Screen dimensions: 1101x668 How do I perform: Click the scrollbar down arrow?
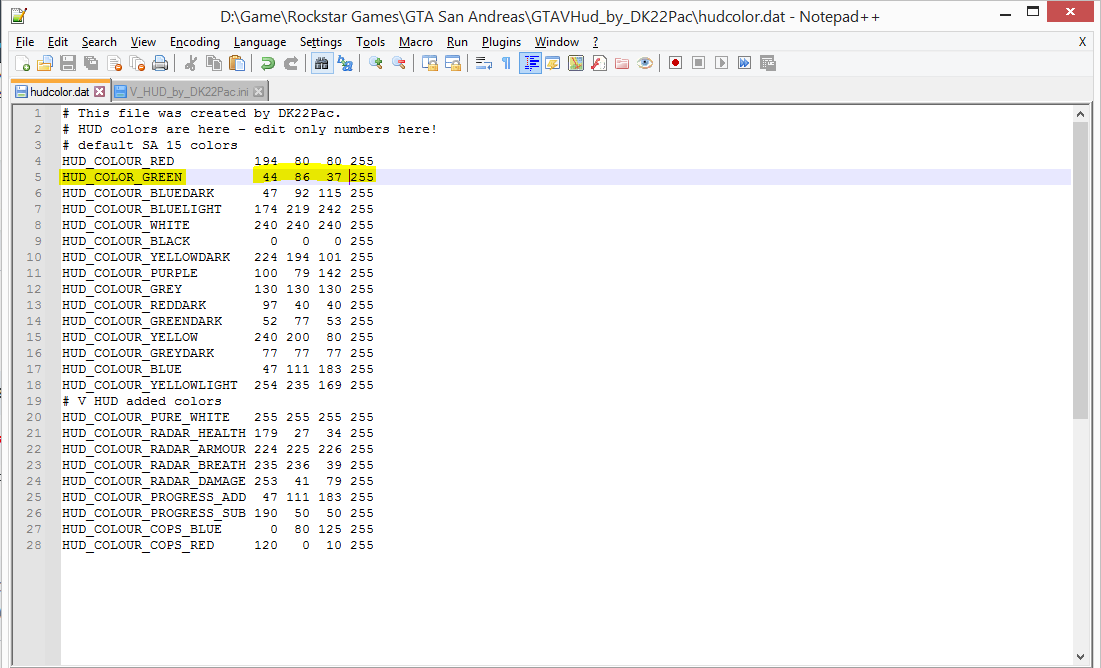(1080, 657)
